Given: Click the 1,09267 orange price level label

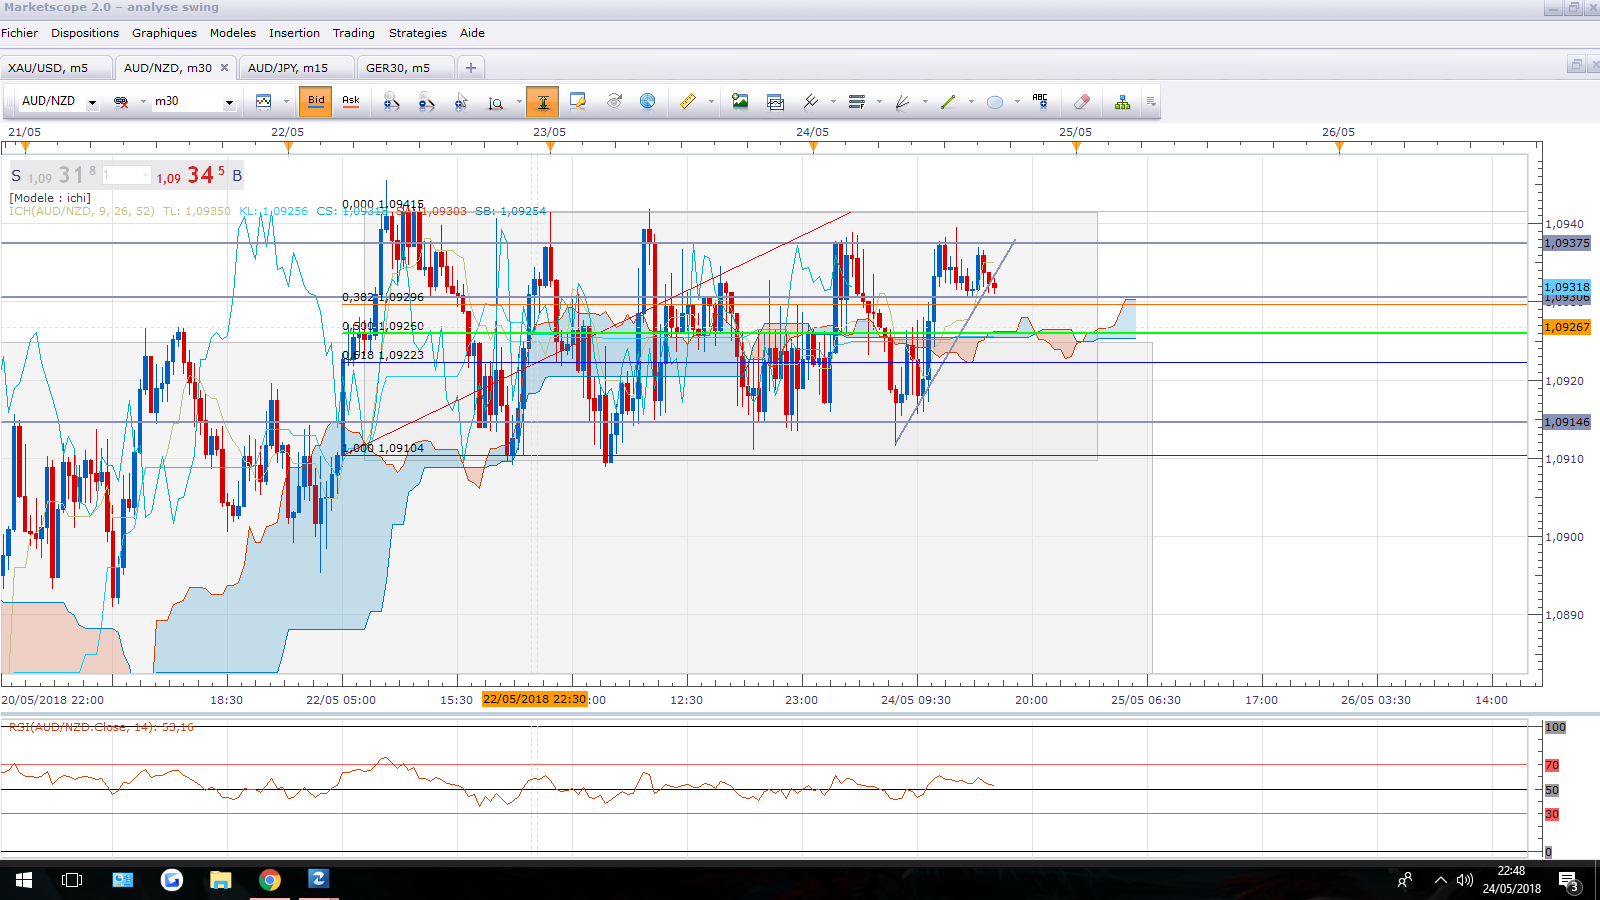Looking at the screenshot, I should tap(1566, 327).
